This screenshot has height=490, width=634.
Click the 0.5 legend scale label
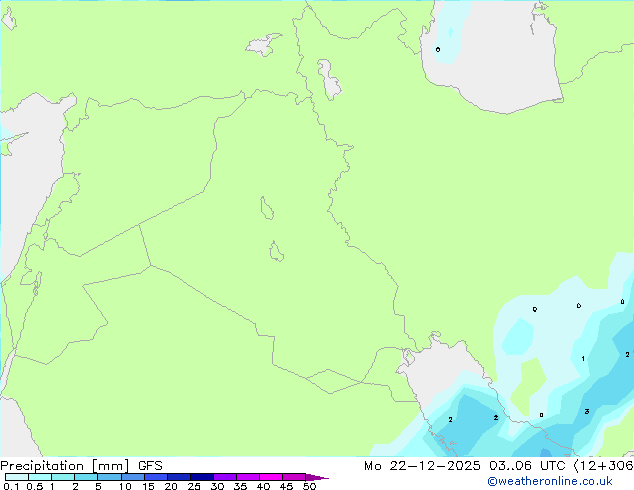coord(35,486)
